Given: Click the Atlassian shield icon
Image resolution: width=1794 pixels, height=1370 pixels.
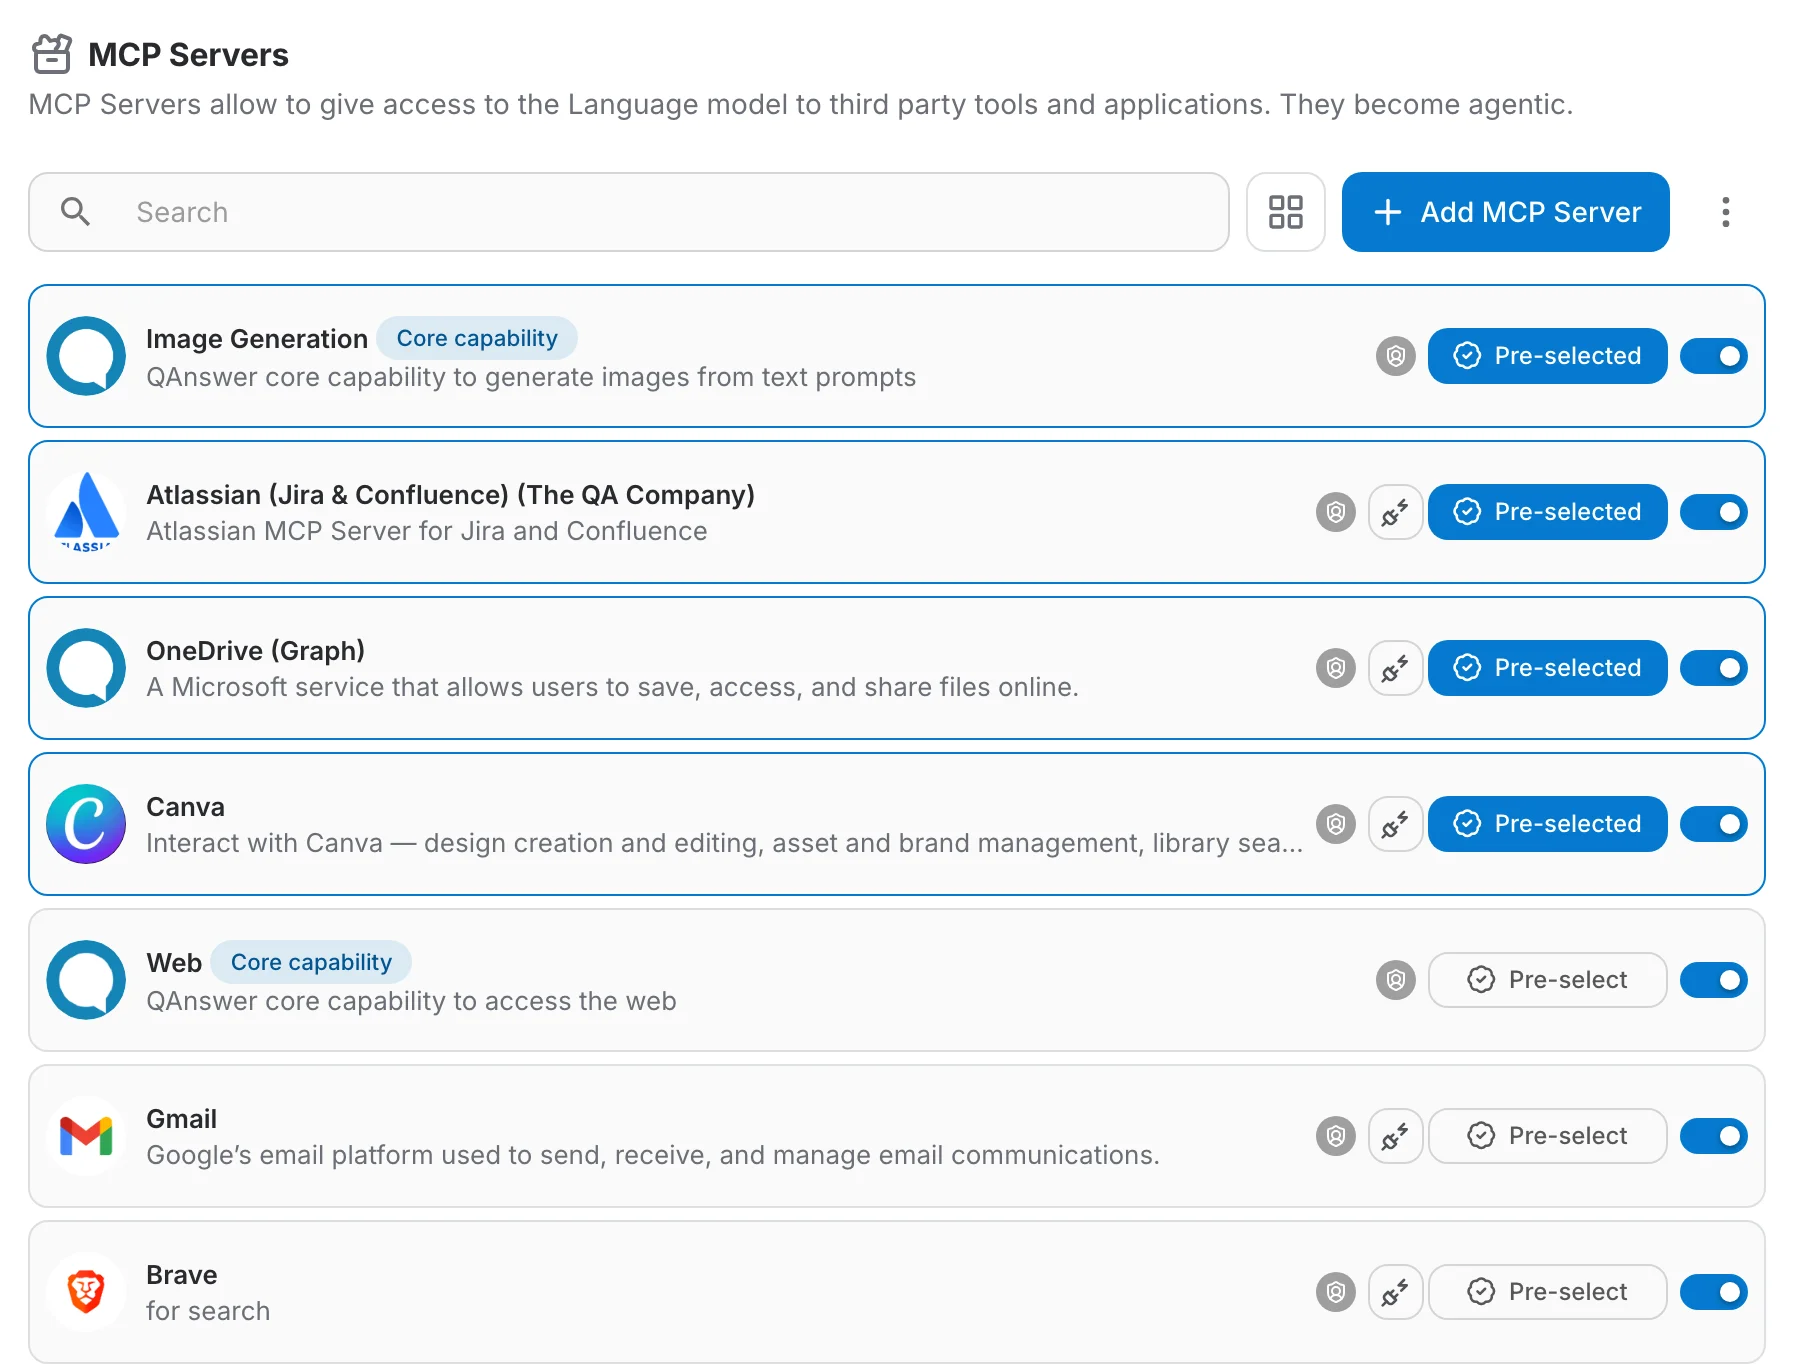Looking at the screenshot, I should point(1335,512).
